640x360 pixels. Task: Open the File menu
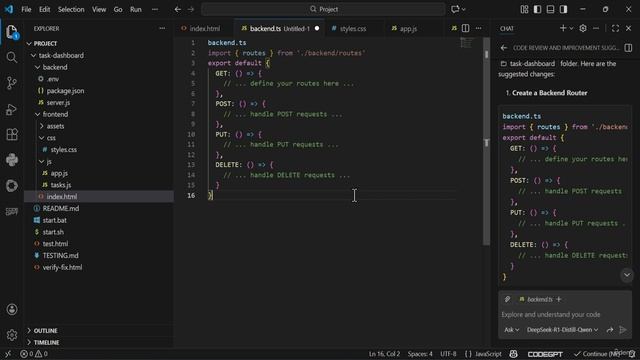coord(26,9)
